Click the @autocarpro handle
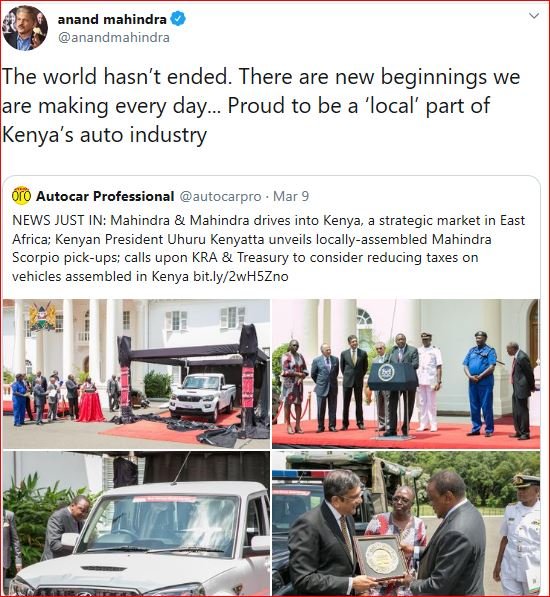Viewport: 550px width, 597px height. [220, 196]
